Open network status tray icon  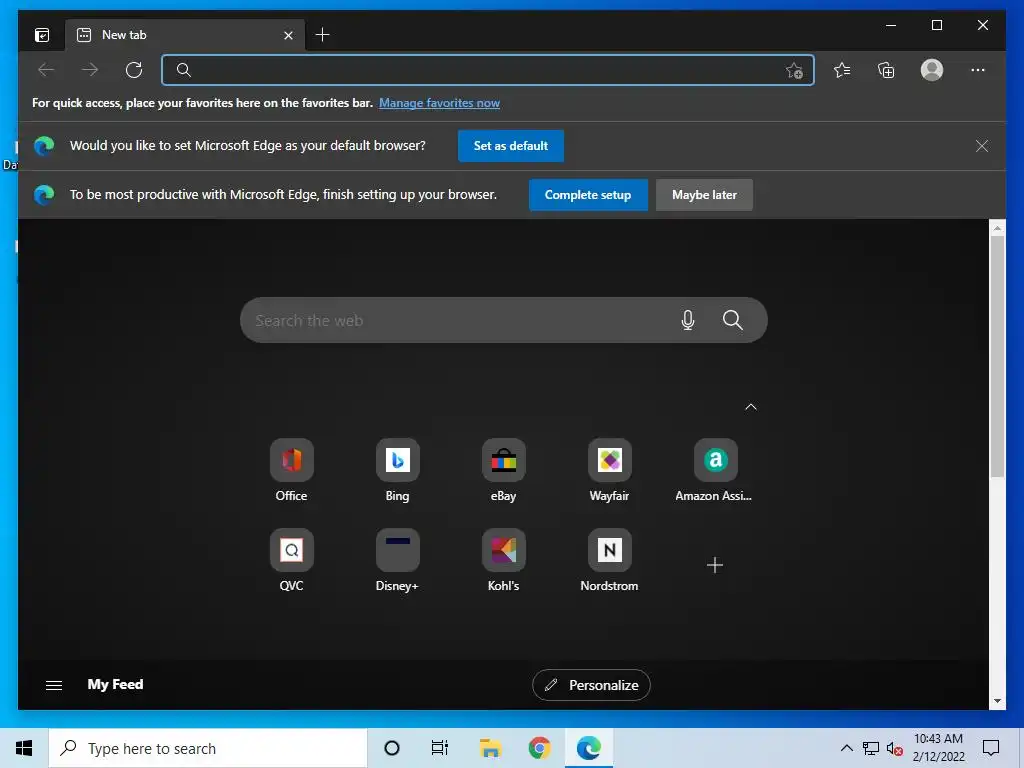[871, 748]
